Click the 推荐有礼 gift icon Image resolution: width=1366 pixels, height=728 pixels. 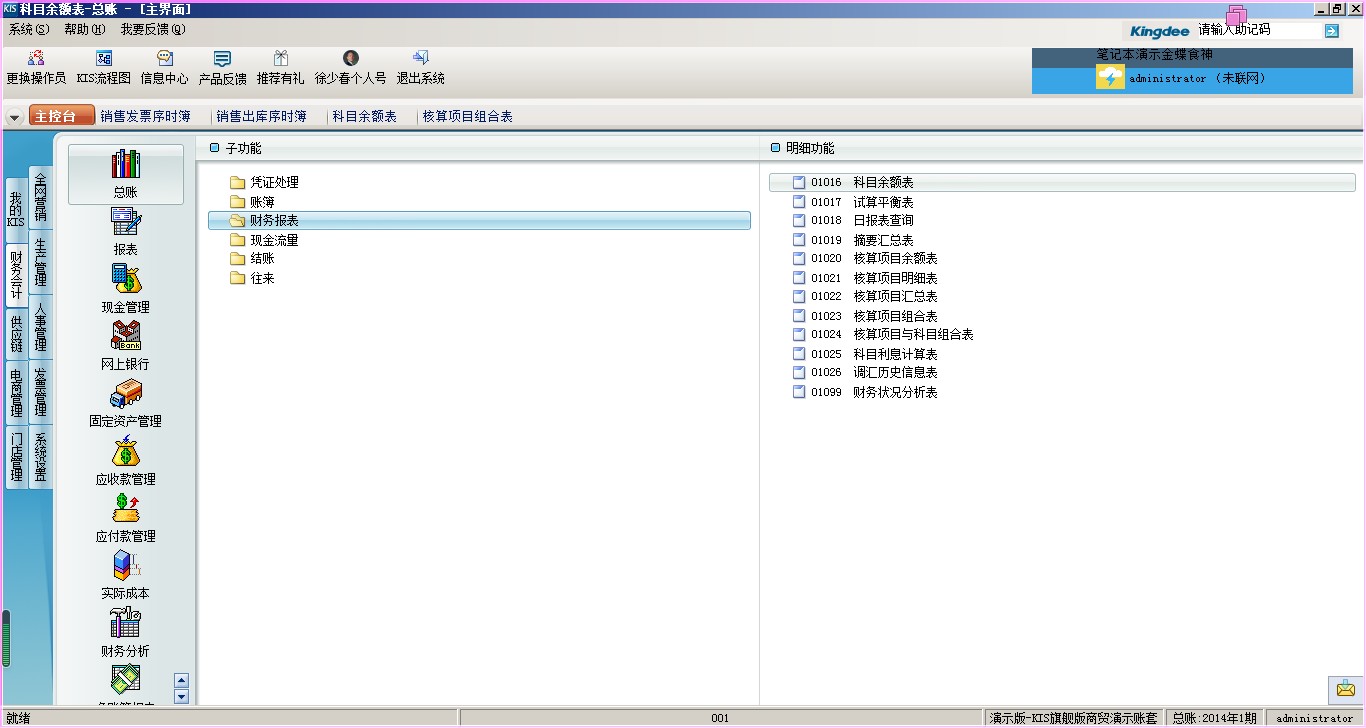pos(280,67)
